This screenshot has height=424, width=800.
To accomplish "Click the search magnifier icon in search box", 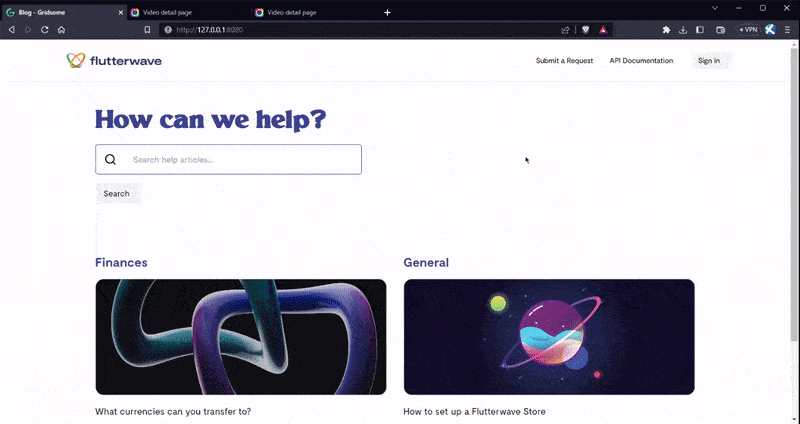I will [110, 160].
